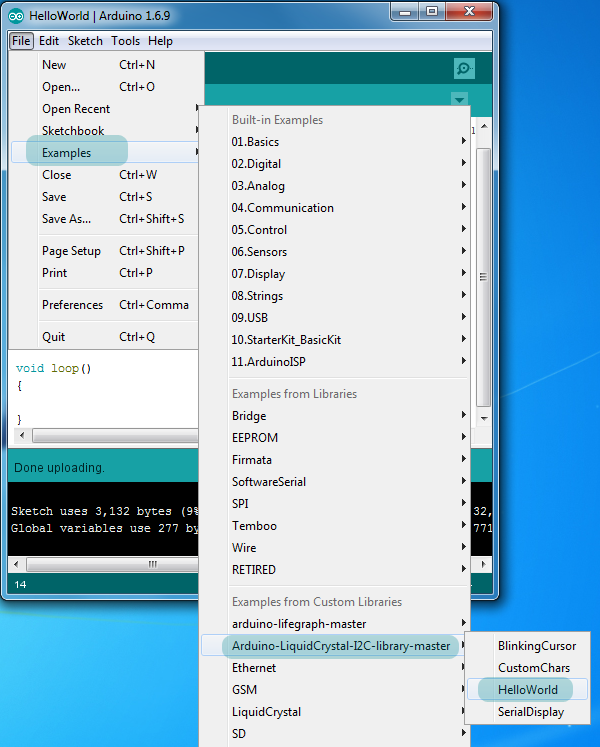Click line number 14 in status bar
This screenshot has height=747, width=600.
coord(20,585)
